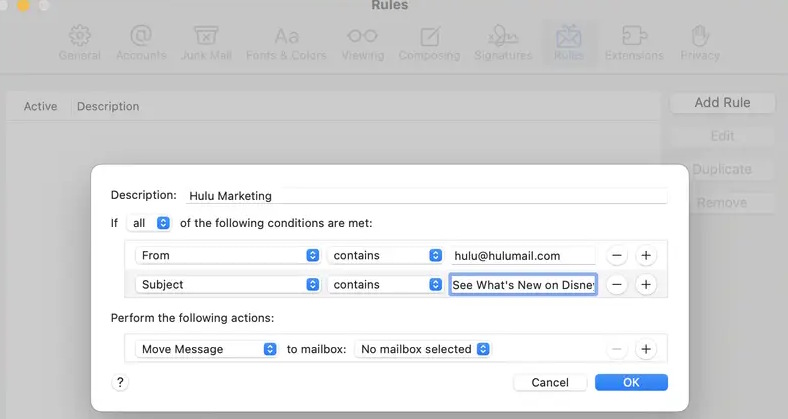The width and height of the screenshot is (788, 419).
Task: Open the Viewing preferences tab
Action: pyautogui.click(x=362, y=43)
